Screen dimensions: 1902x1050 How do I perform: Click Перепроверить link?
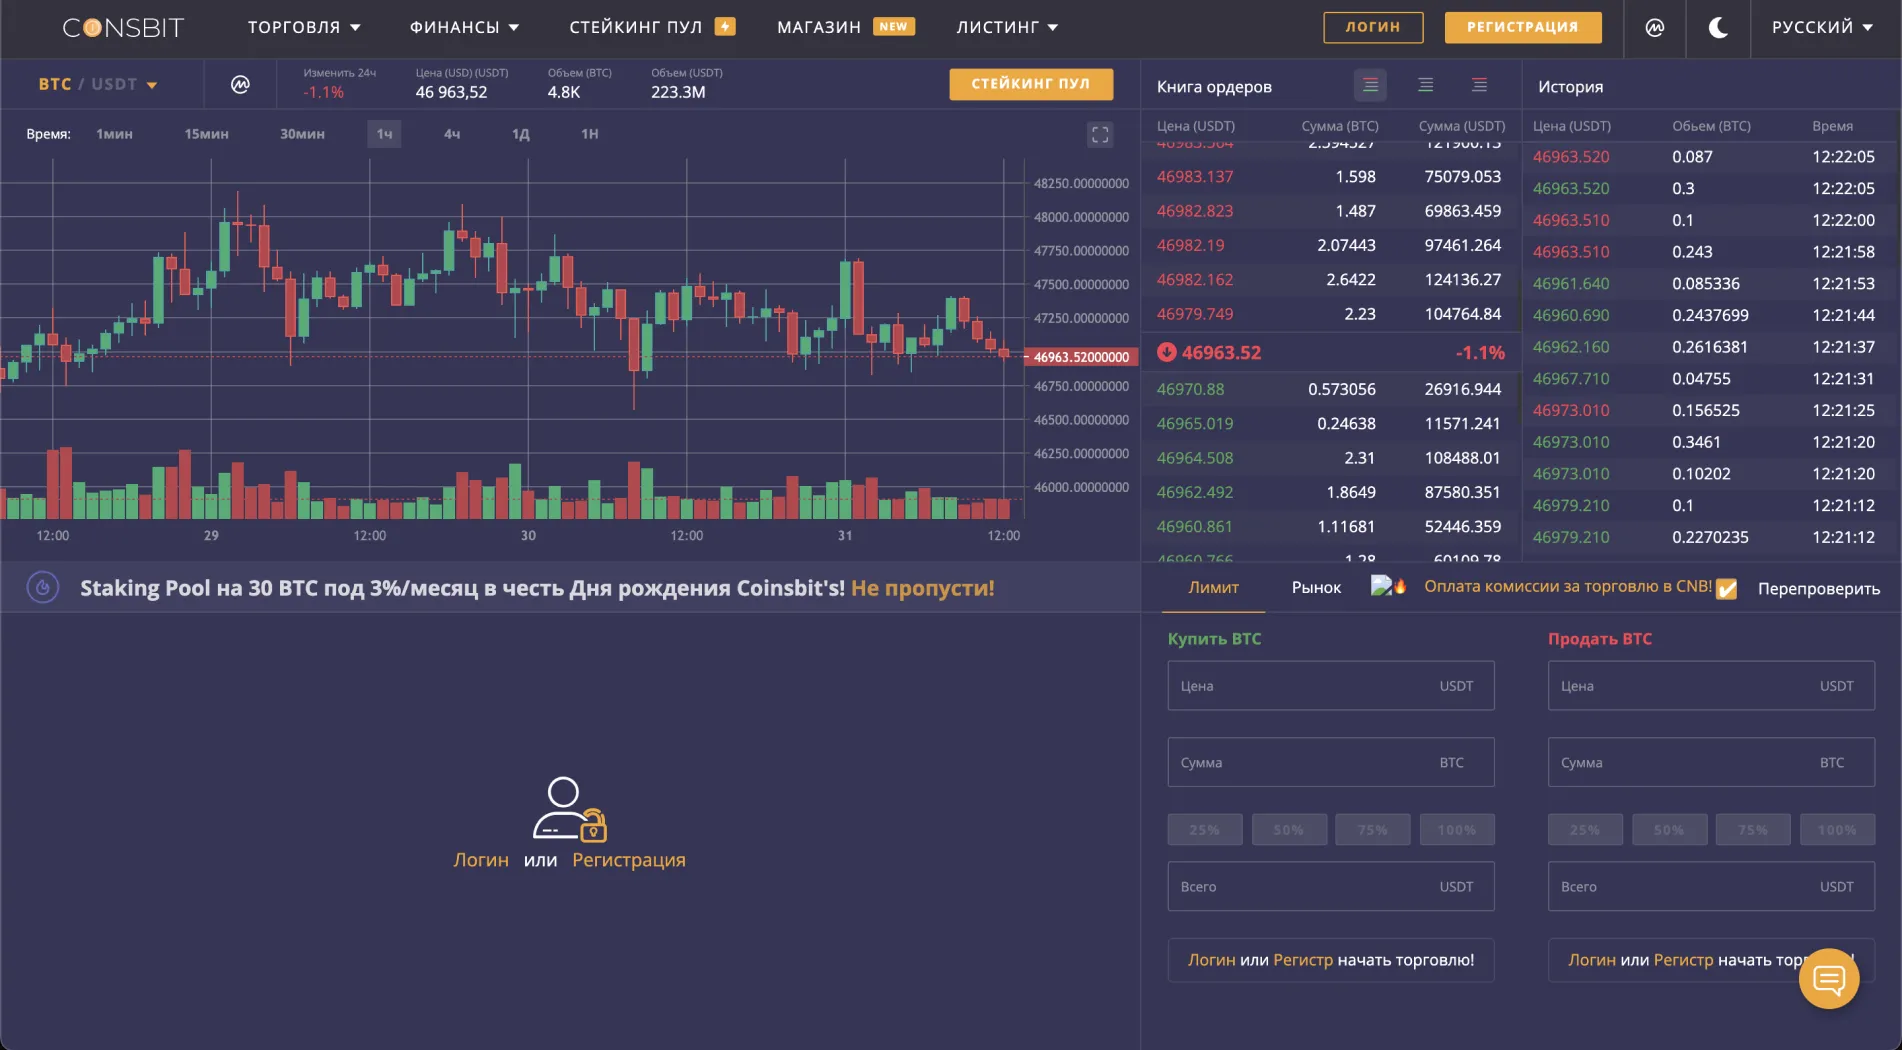(x=1819, y=589)
